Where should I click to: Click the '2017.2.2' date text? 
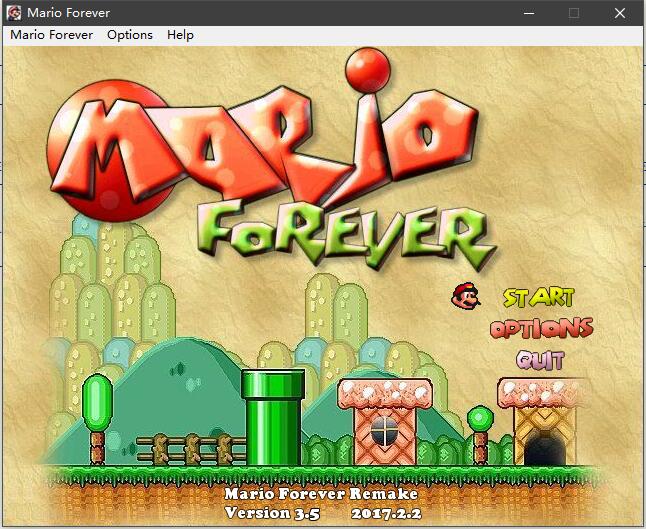click(386, 514)
